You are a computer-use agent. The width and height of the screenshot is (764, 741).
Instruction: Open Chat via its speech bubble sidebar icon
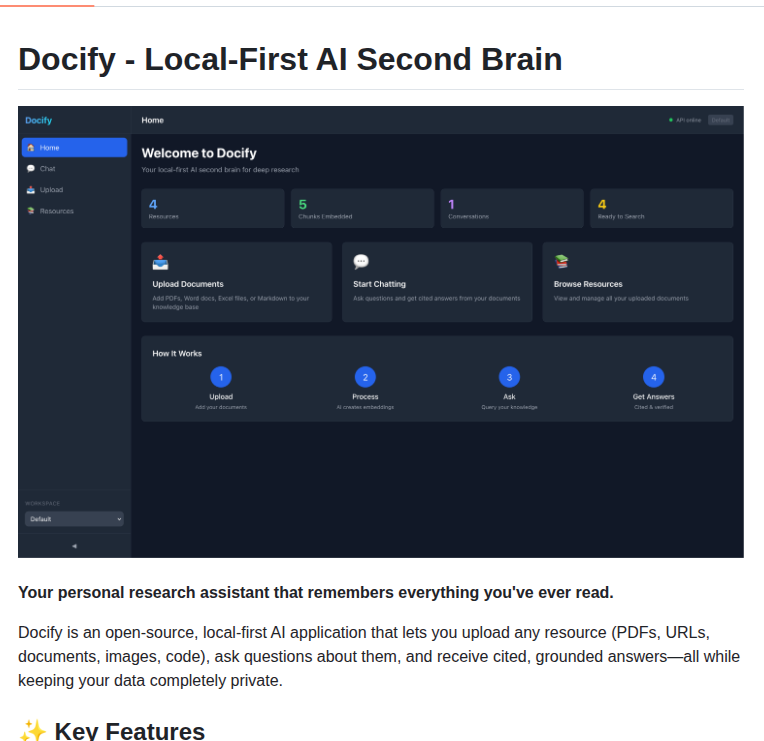31,169
